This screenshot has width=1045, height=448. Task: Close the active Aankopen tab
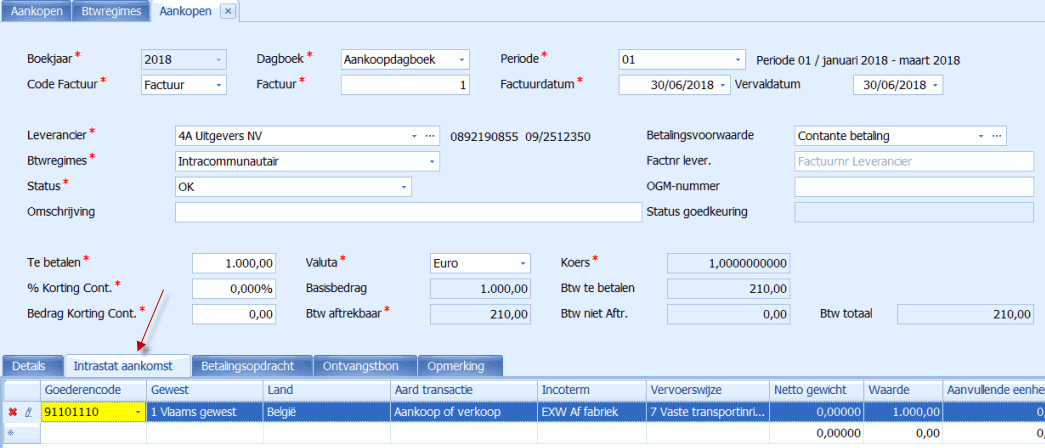tap(227, 11)
